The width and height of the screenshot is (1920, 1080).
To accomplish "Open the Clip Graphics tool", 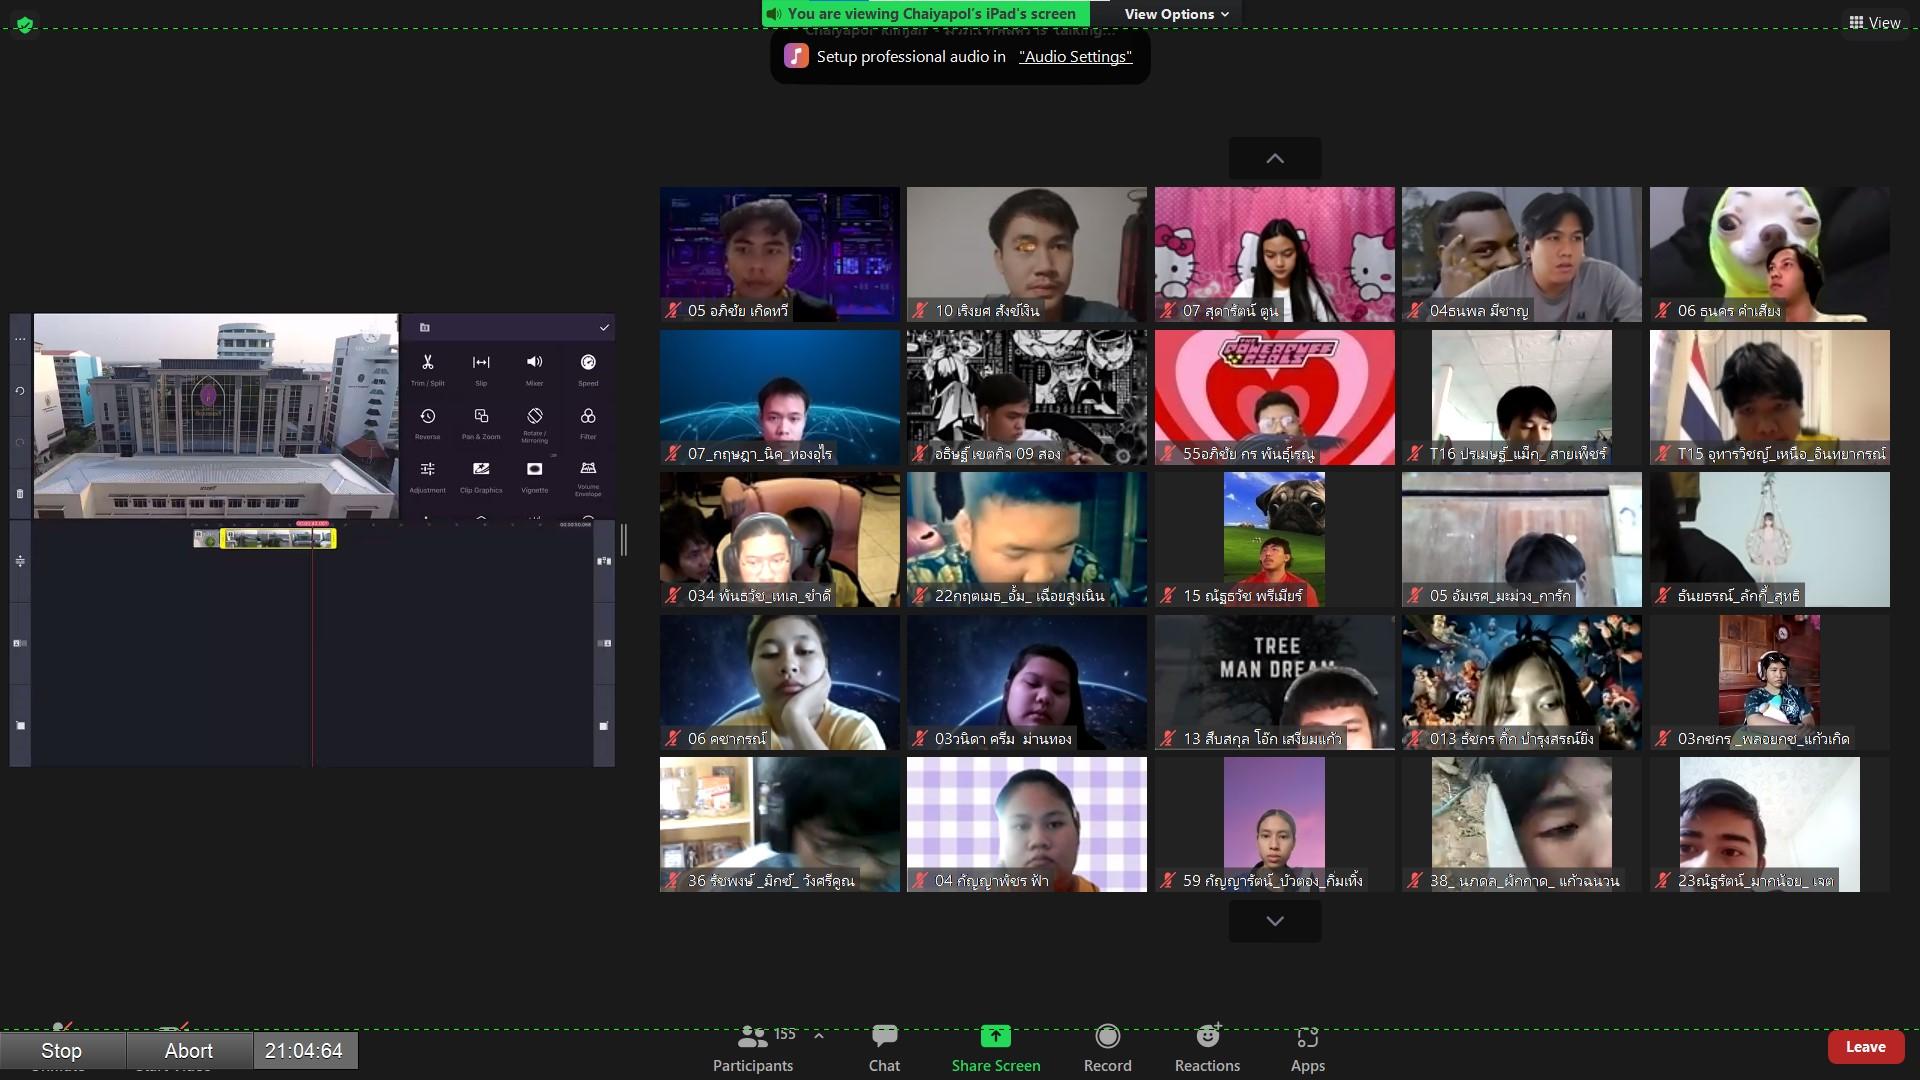I will [481, 476].
